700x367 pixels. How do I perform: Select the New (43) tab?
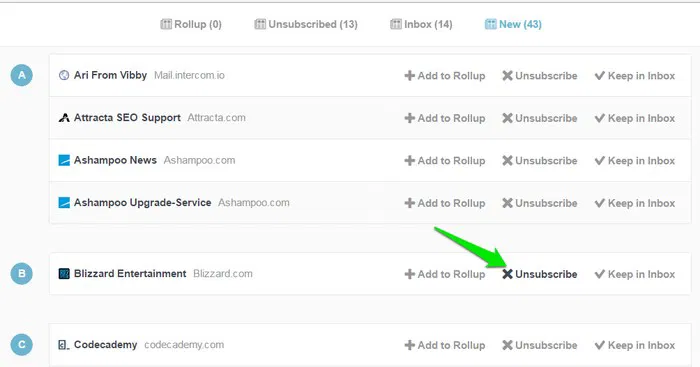[513, 24]
